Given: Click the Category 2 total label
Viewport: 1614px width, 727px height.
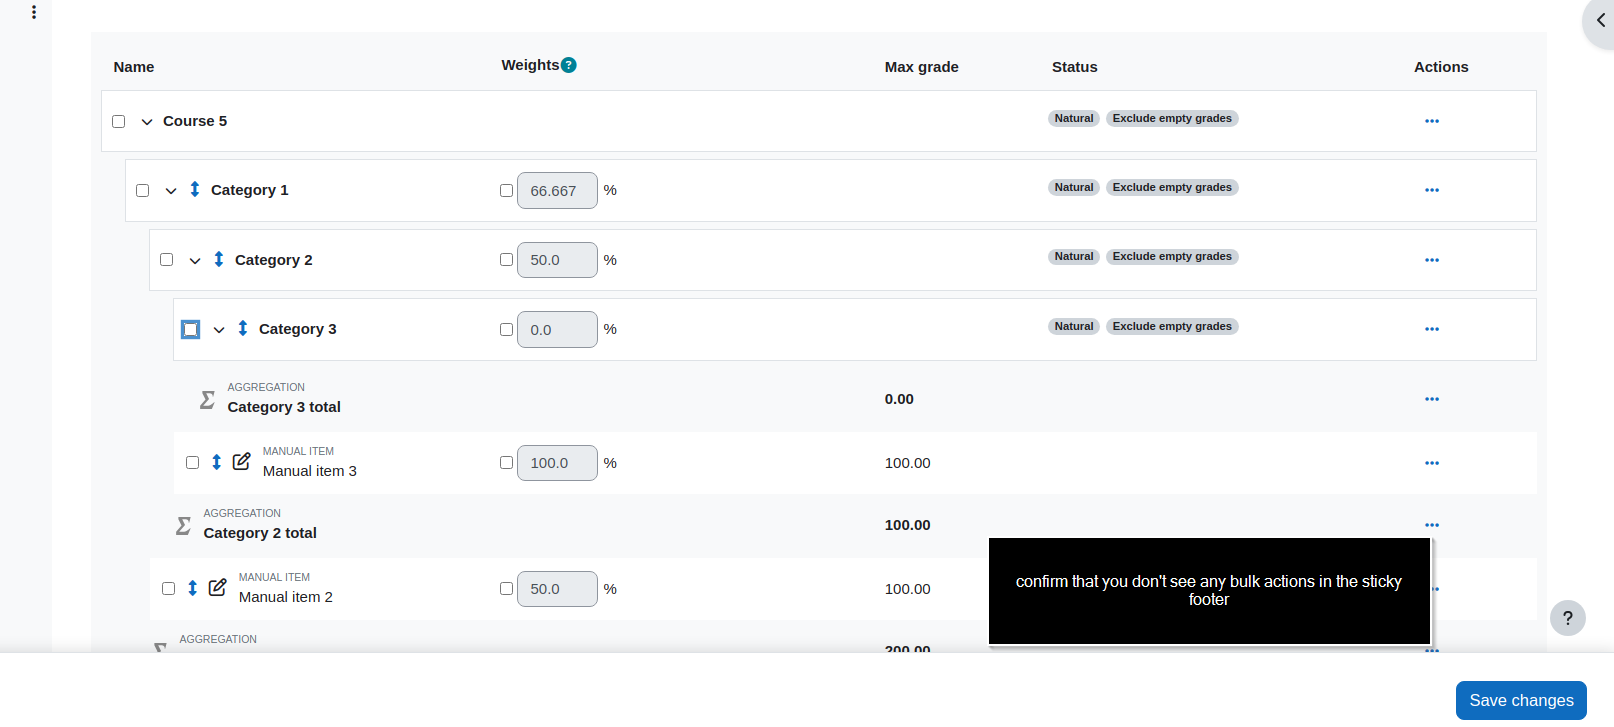Looking at the screenshot, I should (260, 533).
